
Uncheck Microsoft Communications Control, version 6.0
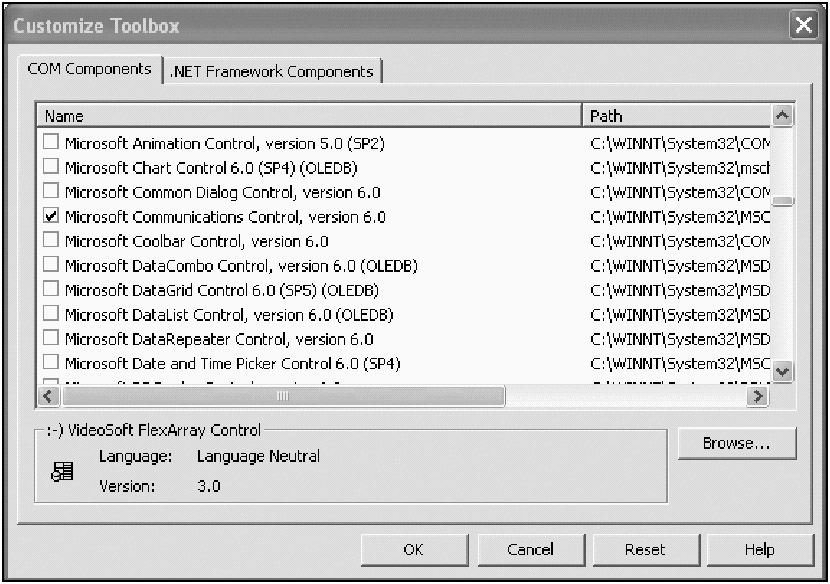[x=51, y=217]
